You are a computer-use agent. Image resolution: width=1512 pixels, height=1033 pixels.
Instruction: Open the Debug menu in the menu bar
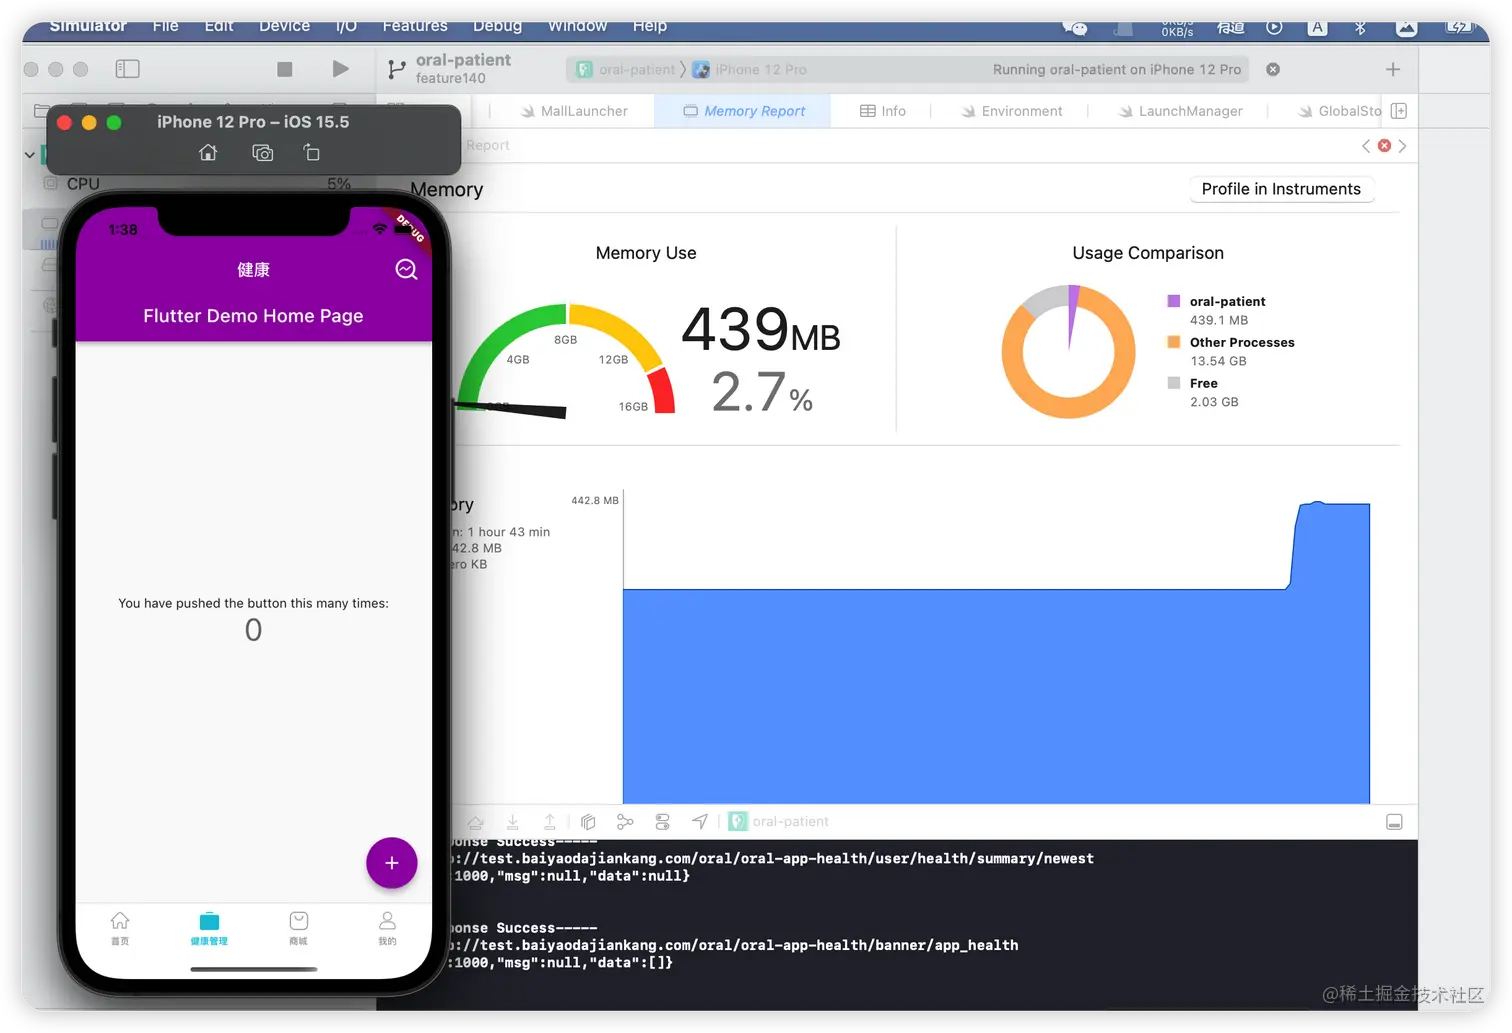[498, 26]
